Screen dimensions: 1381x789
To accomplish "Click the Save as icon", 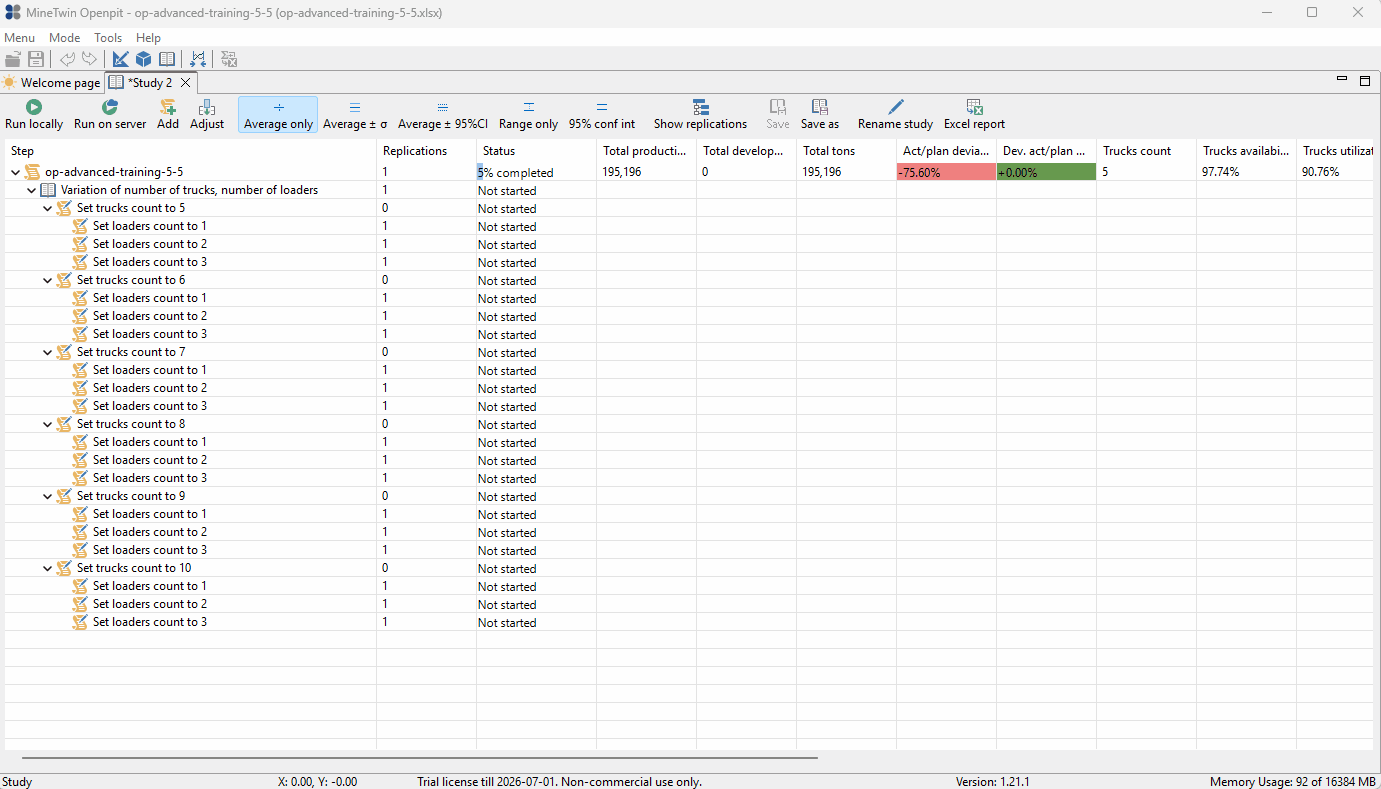I will click(x=820, y=107).
